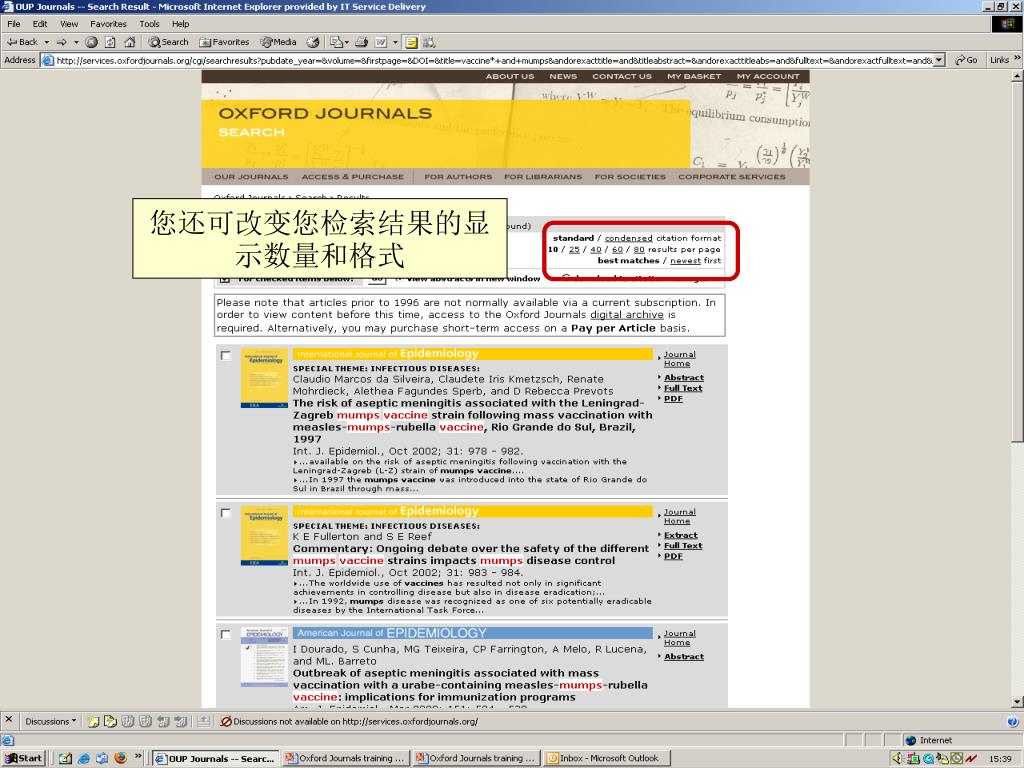Screen dimensions: 1024x768
Task: Open American Journal of Epidemiology cover thumbnail
Action: click(264, 657)
